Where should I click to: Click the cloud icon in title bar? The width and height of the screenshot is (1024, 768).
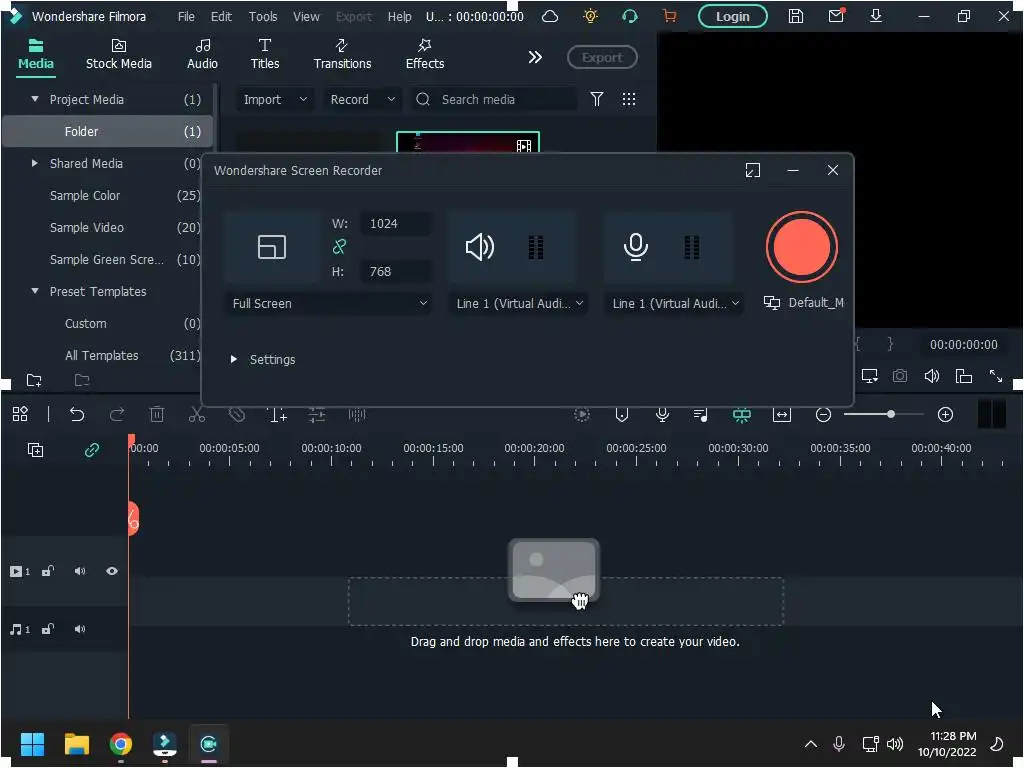pyautogui.click(x=550, y=16)
